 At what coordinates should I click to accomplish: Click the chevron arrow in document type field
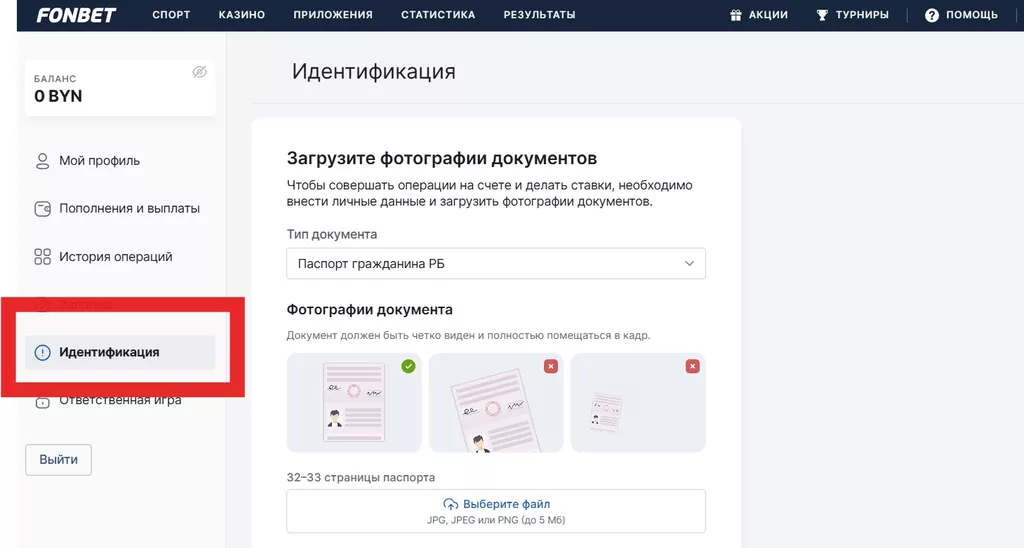(689, 263)
